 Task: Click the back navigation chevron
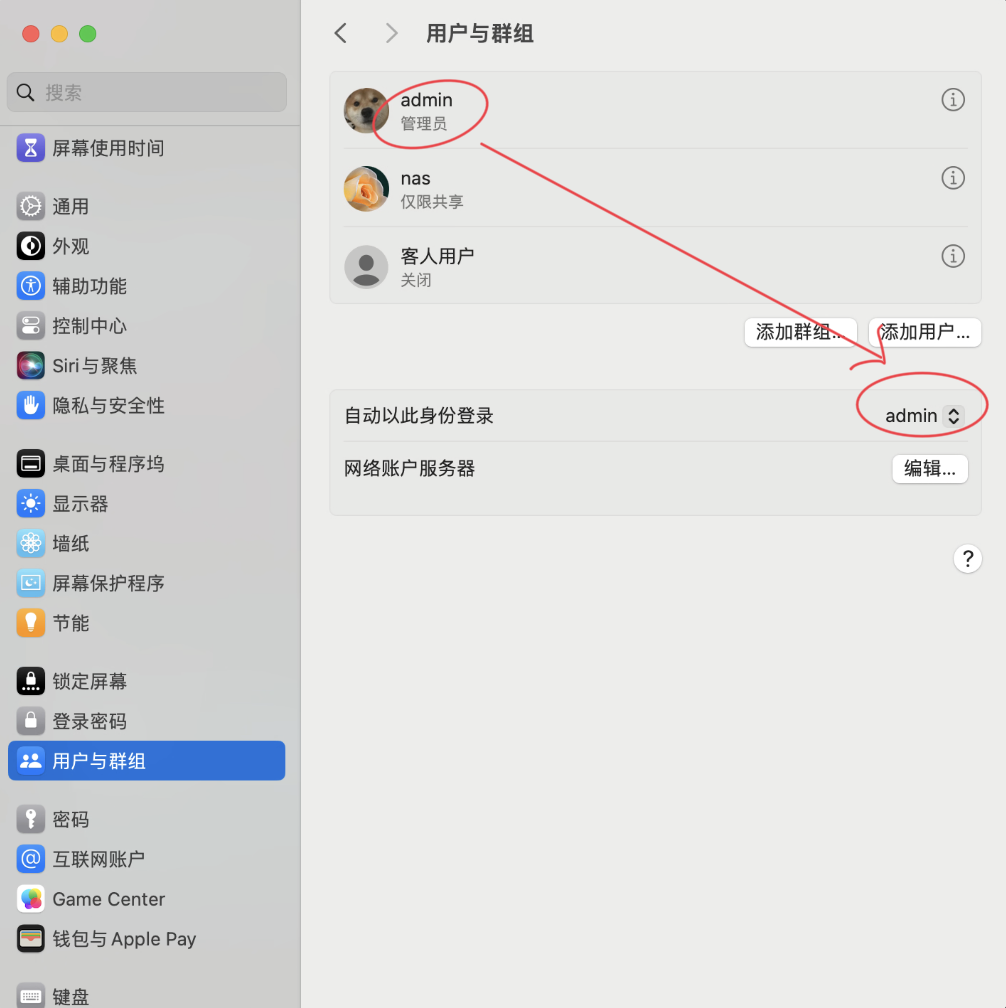(x=340, y=33)
